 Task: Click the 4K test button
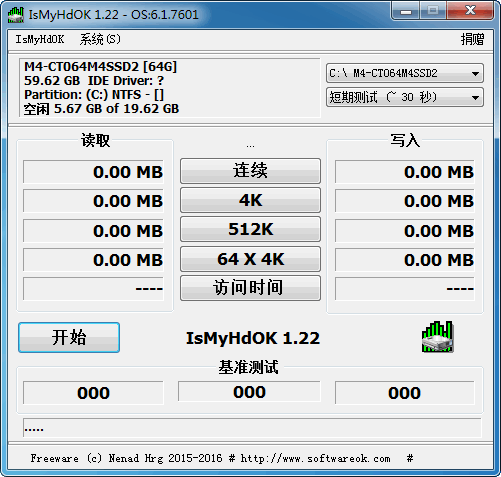(250, 200)
